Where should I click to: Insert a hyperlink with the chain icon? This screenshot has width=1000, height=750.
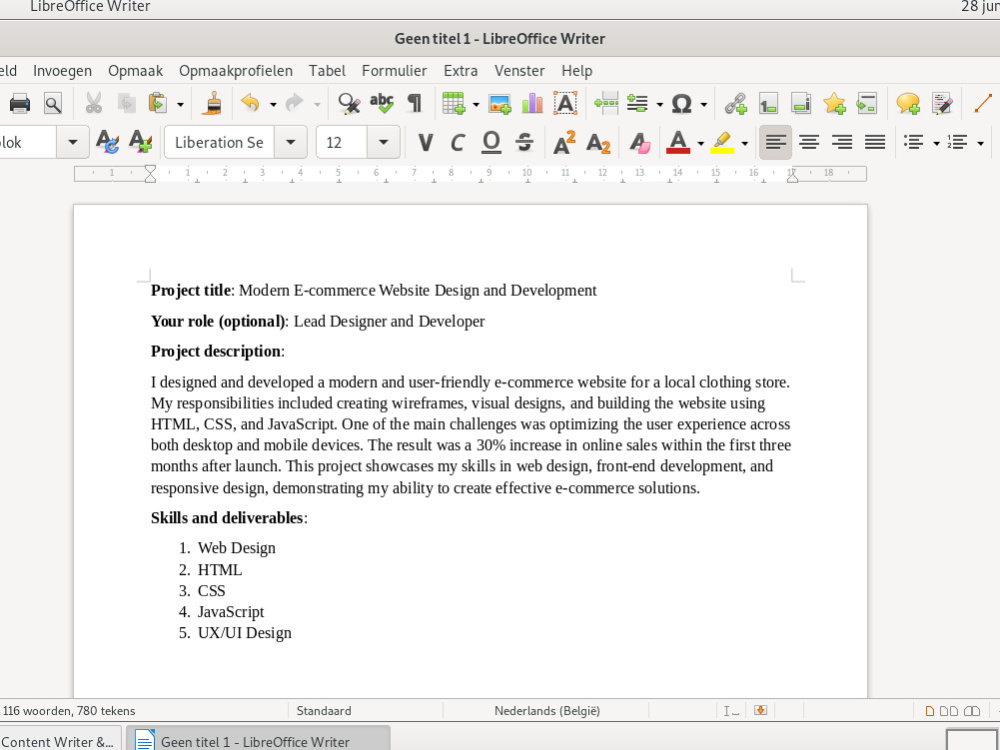pos(735,103)
